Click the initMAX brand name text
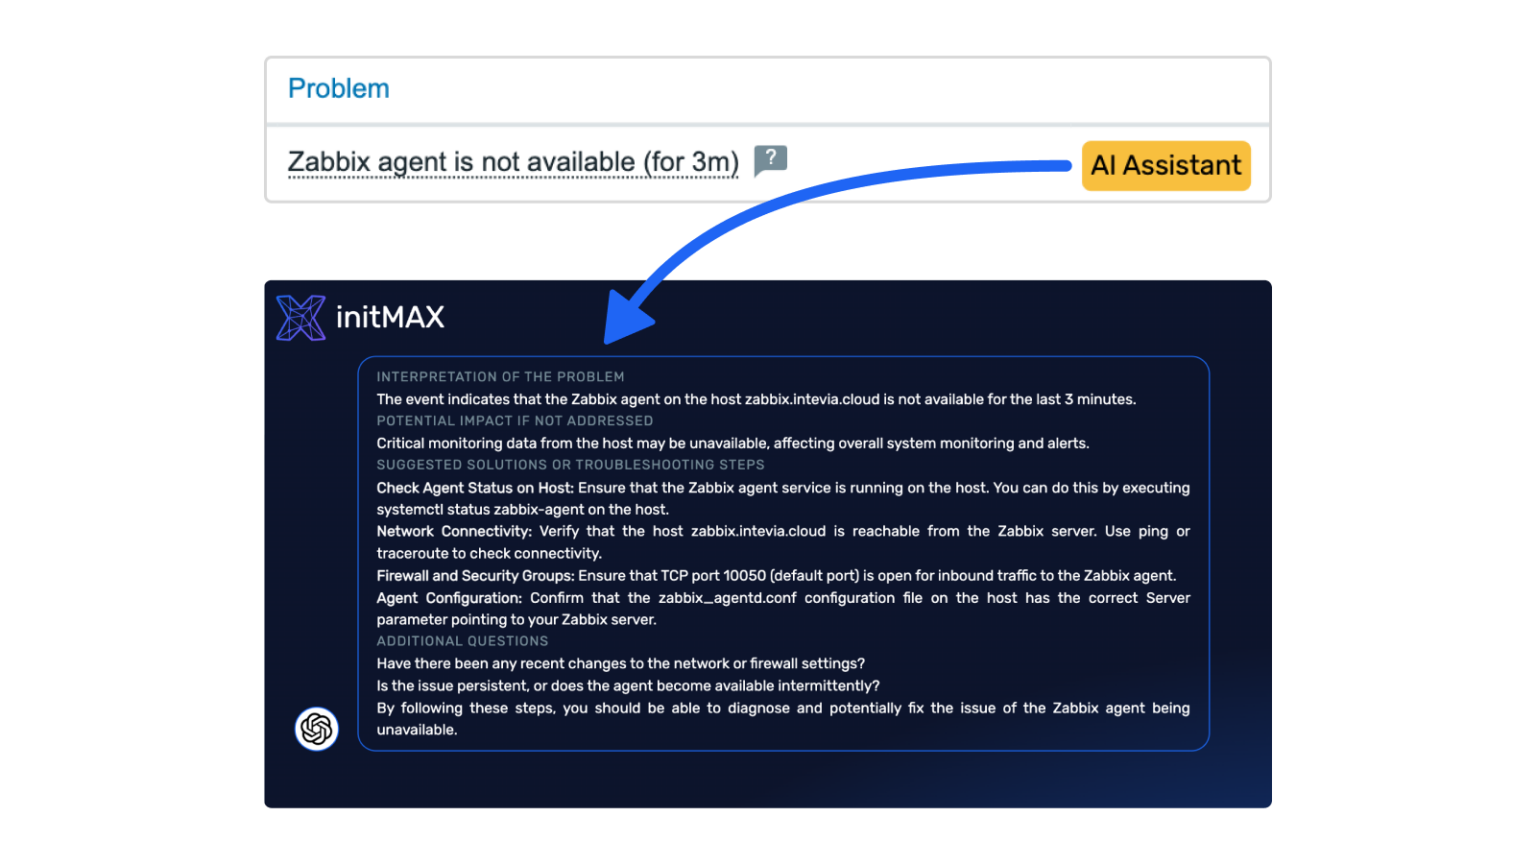This screenshot has width=1536, height=864. (x=390, y=318)
